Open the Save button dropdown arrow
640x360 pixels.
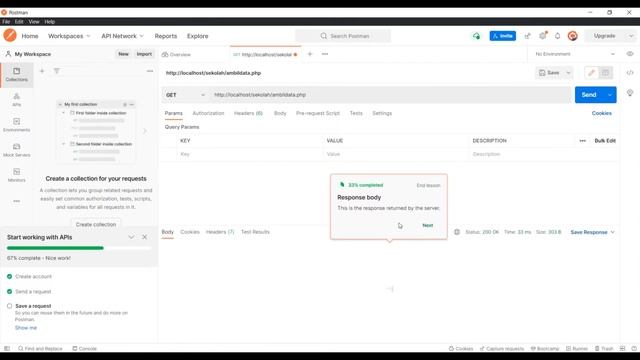click(x=568, y=73)
